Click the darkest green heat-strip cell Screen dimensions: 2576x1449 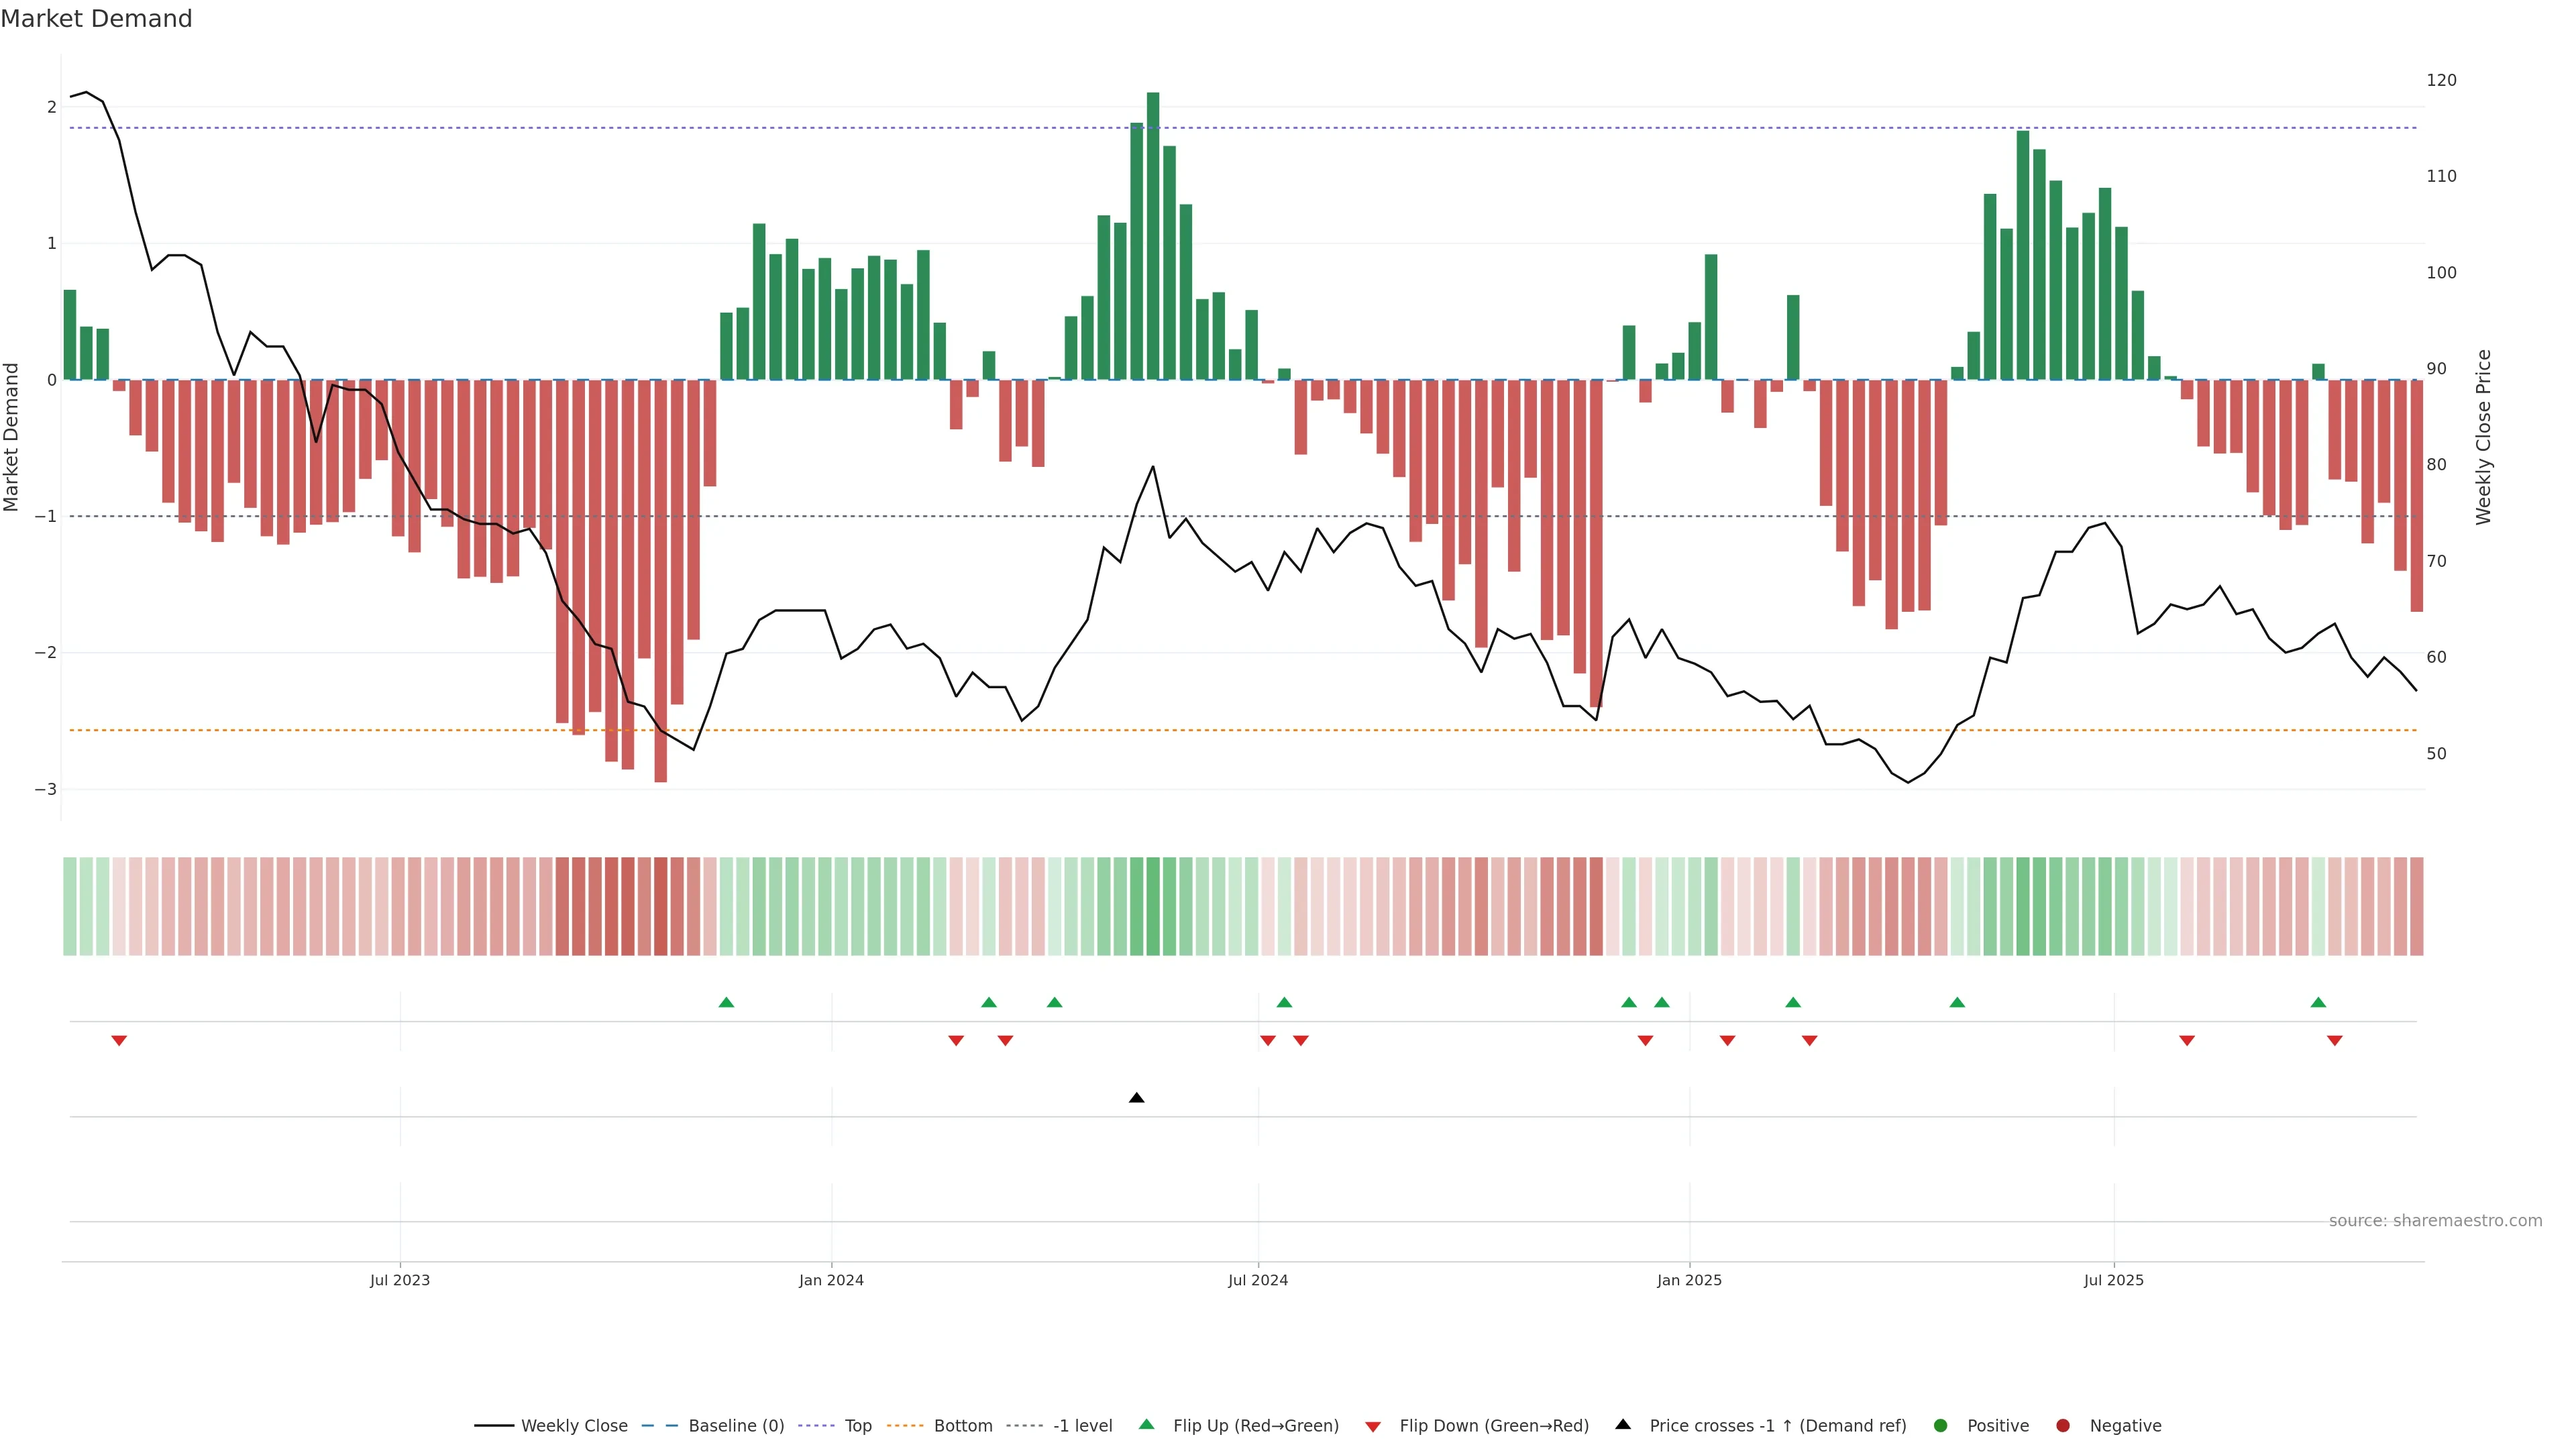1153,906
